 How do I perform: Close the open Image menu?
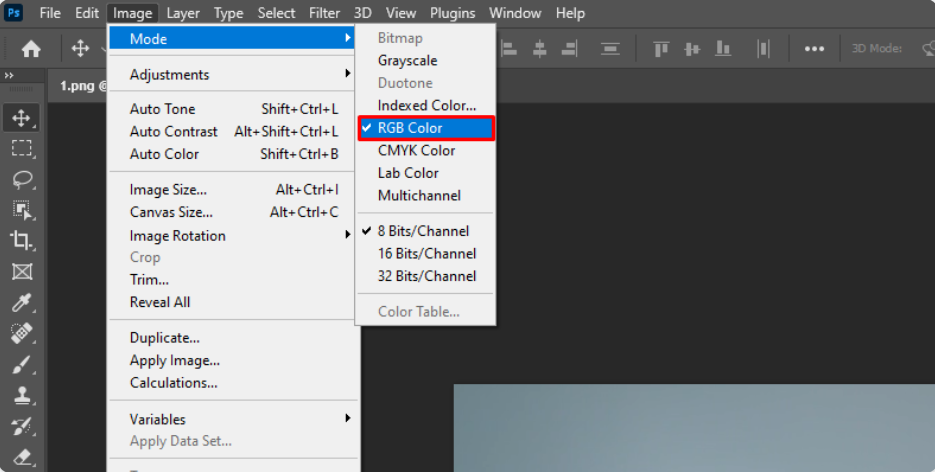(x=132, y=13)
